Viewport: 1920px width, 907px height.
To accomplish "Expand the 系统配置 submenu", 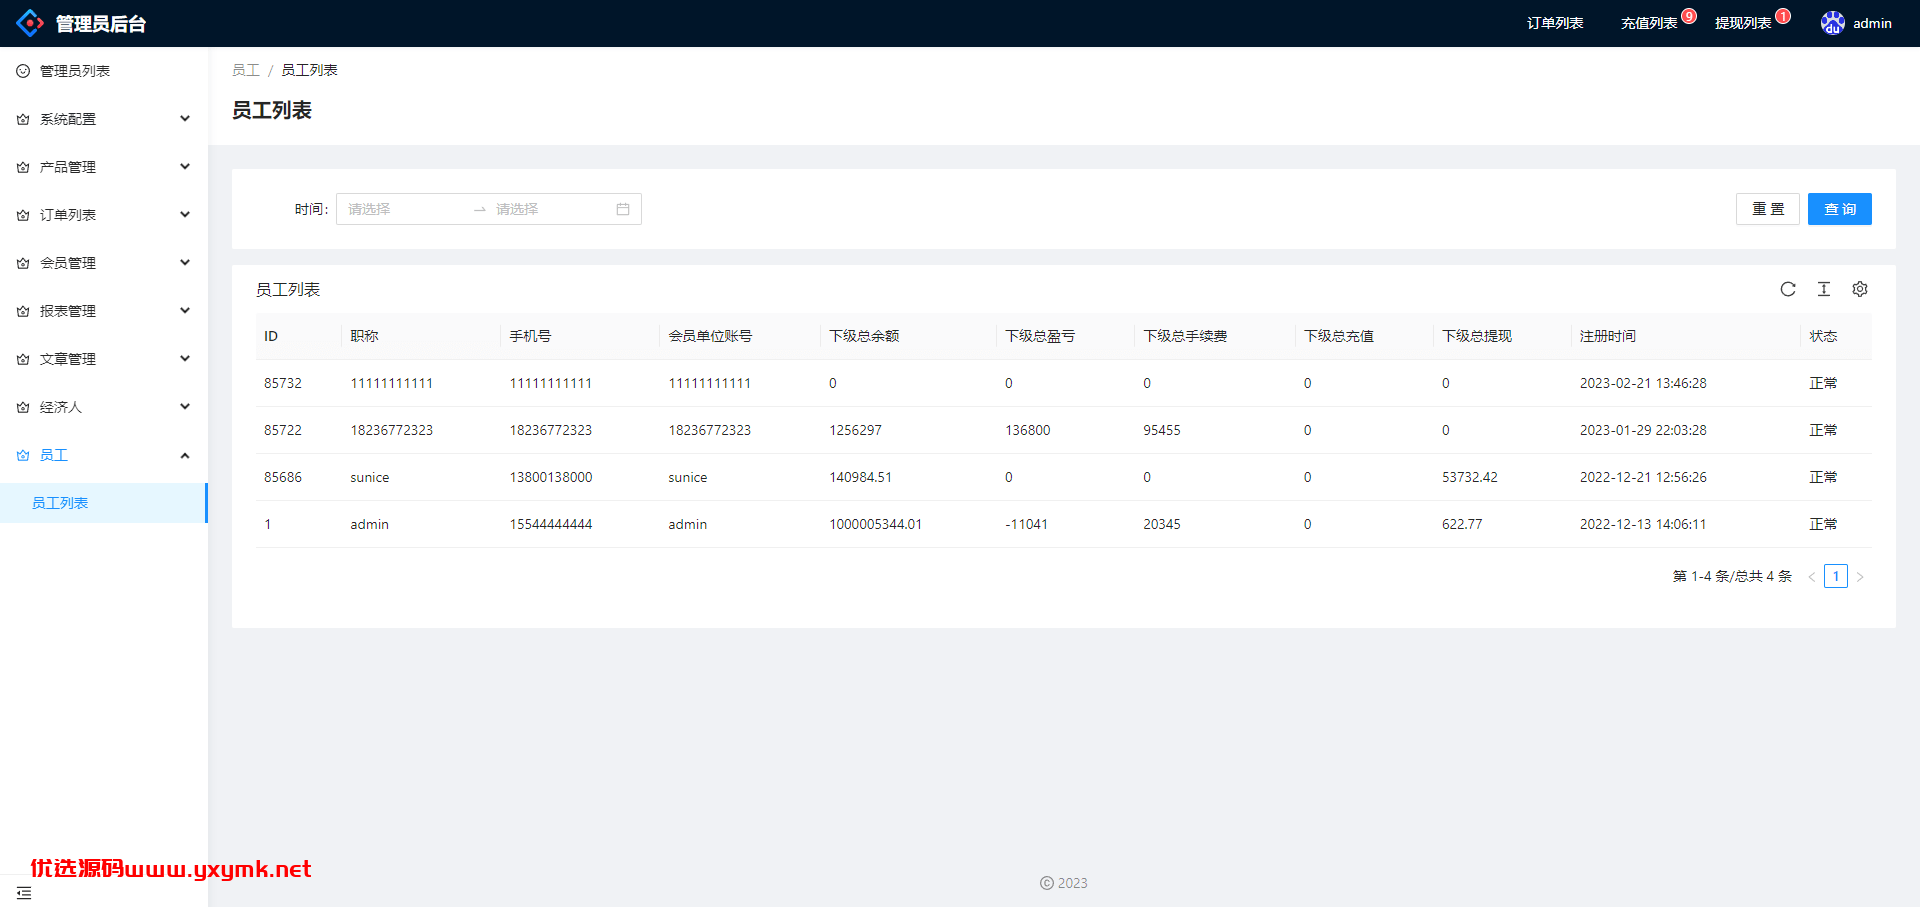I will coord(104,119).
